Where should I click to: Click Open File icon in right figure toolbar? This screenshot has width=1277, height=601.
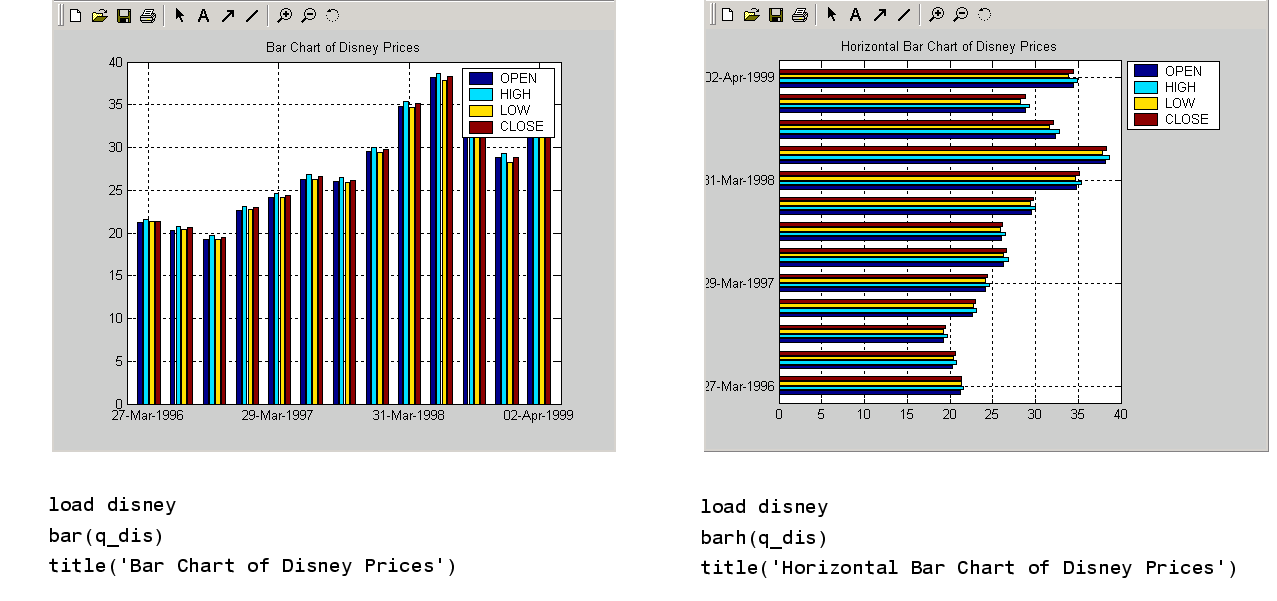click(751, 14)
